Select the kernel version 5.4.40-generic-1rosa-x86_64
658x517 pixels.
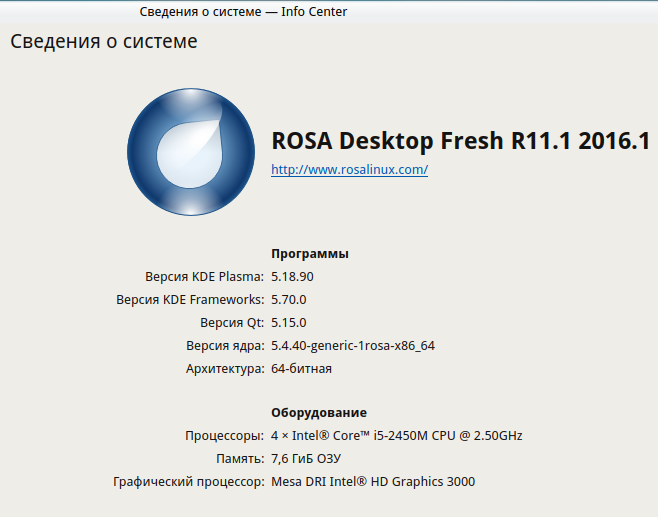coord(353,346)
